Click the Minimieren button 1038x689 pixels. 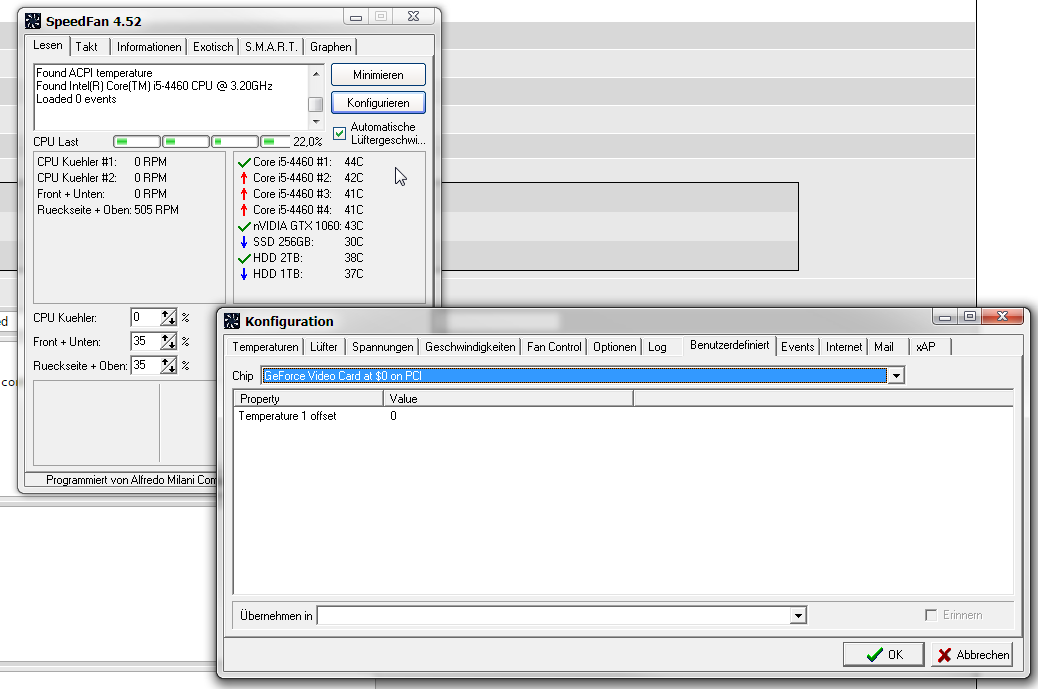[378, 75]
